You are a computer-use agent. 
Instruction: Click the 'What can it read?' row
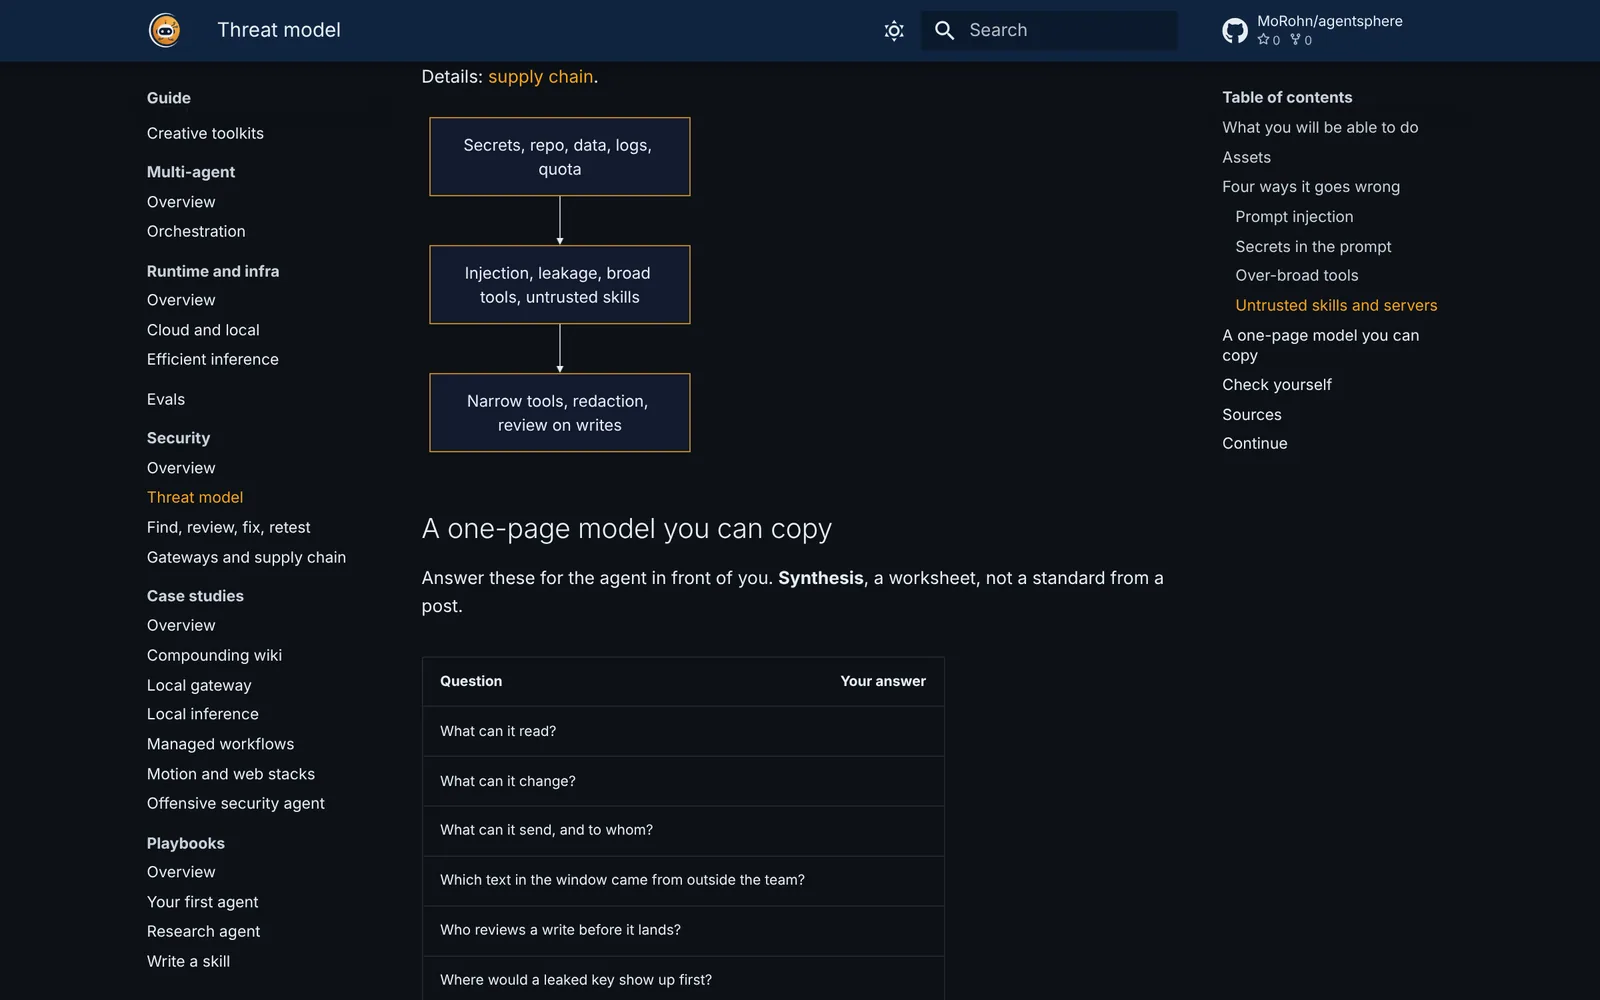pos(683,731)
